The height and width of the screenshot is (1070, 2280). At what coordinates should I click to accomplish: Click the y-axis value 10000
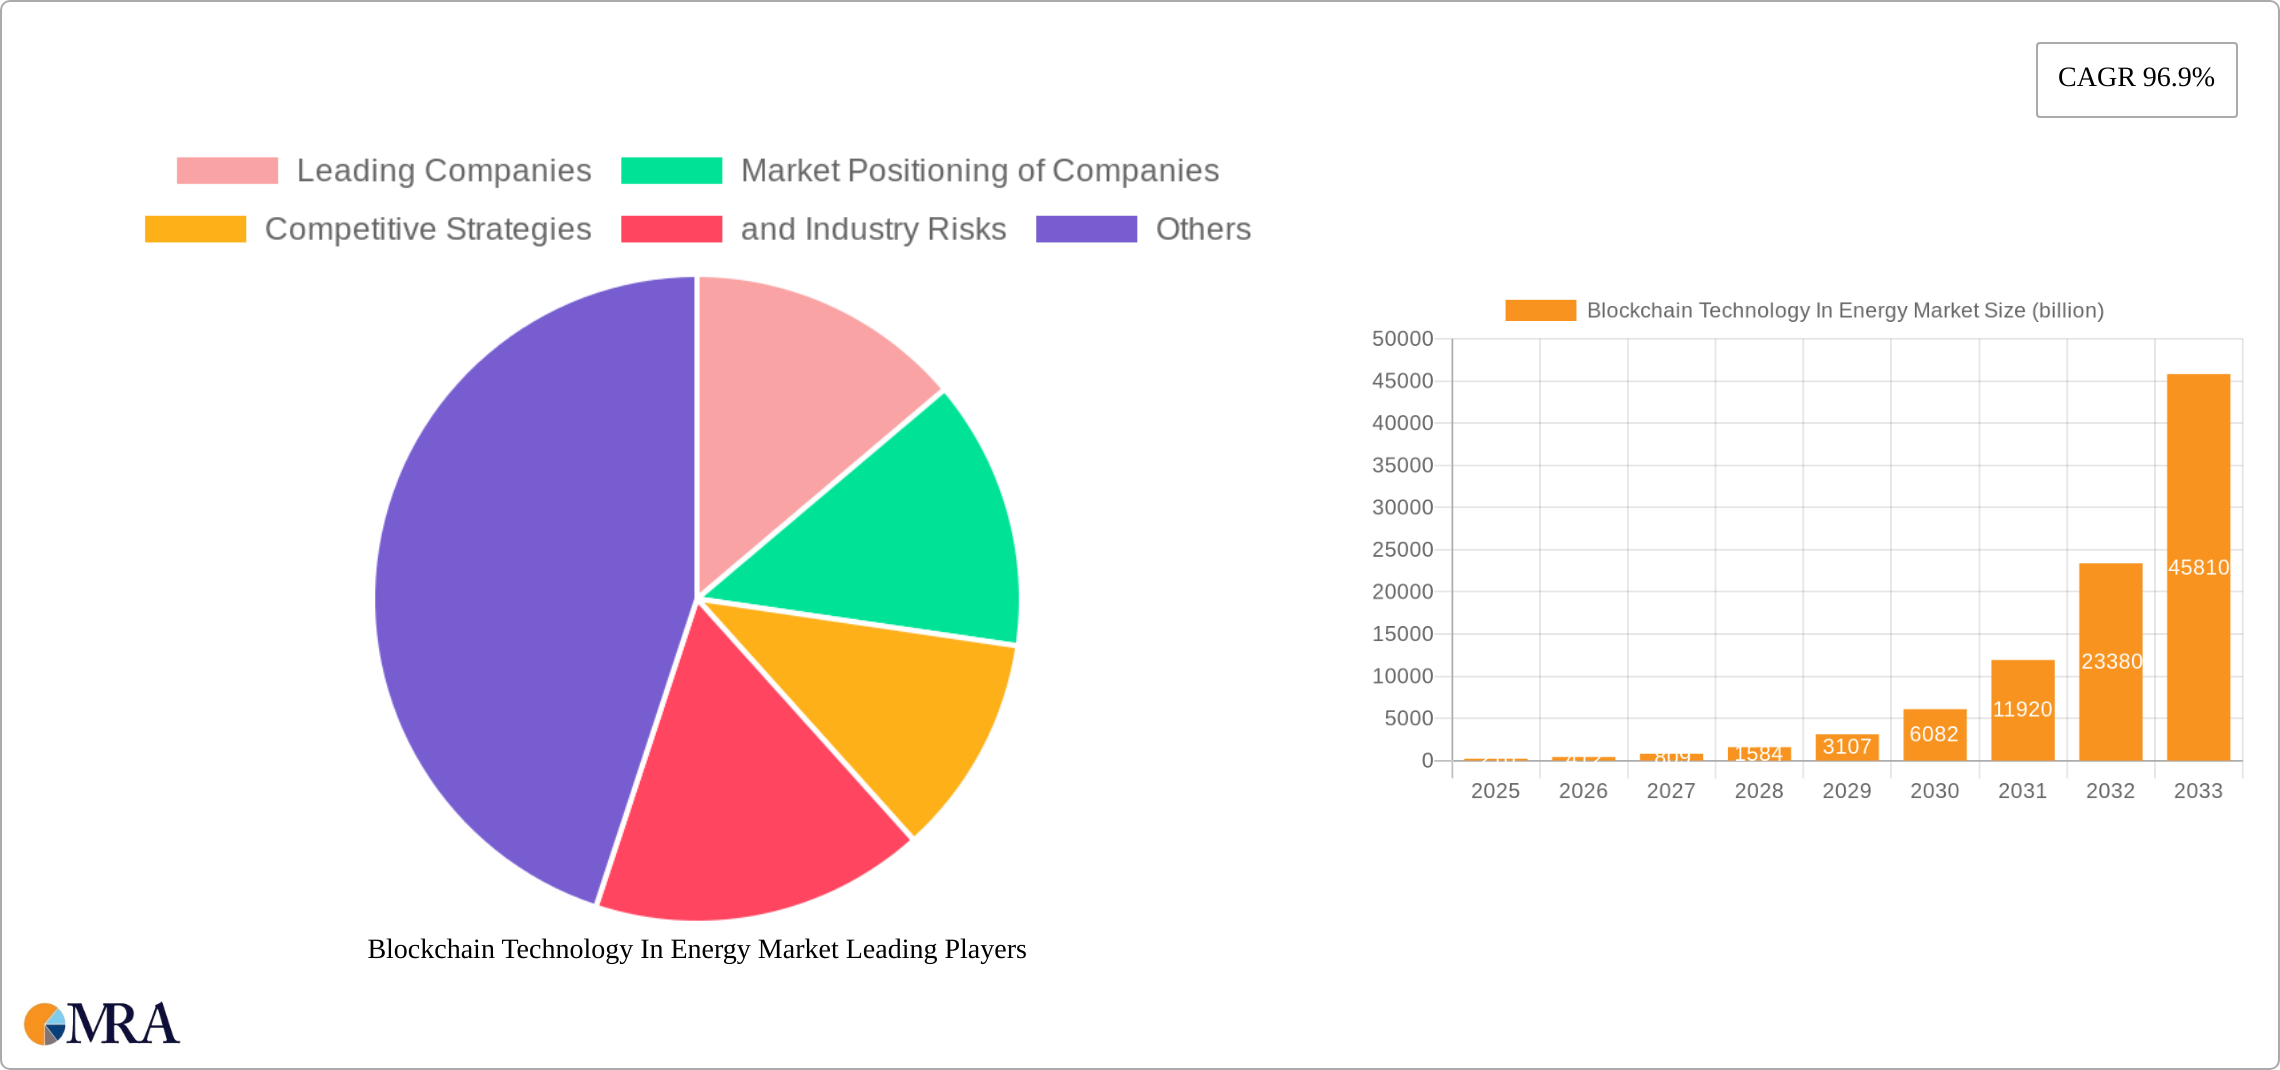pos(1402,676)
